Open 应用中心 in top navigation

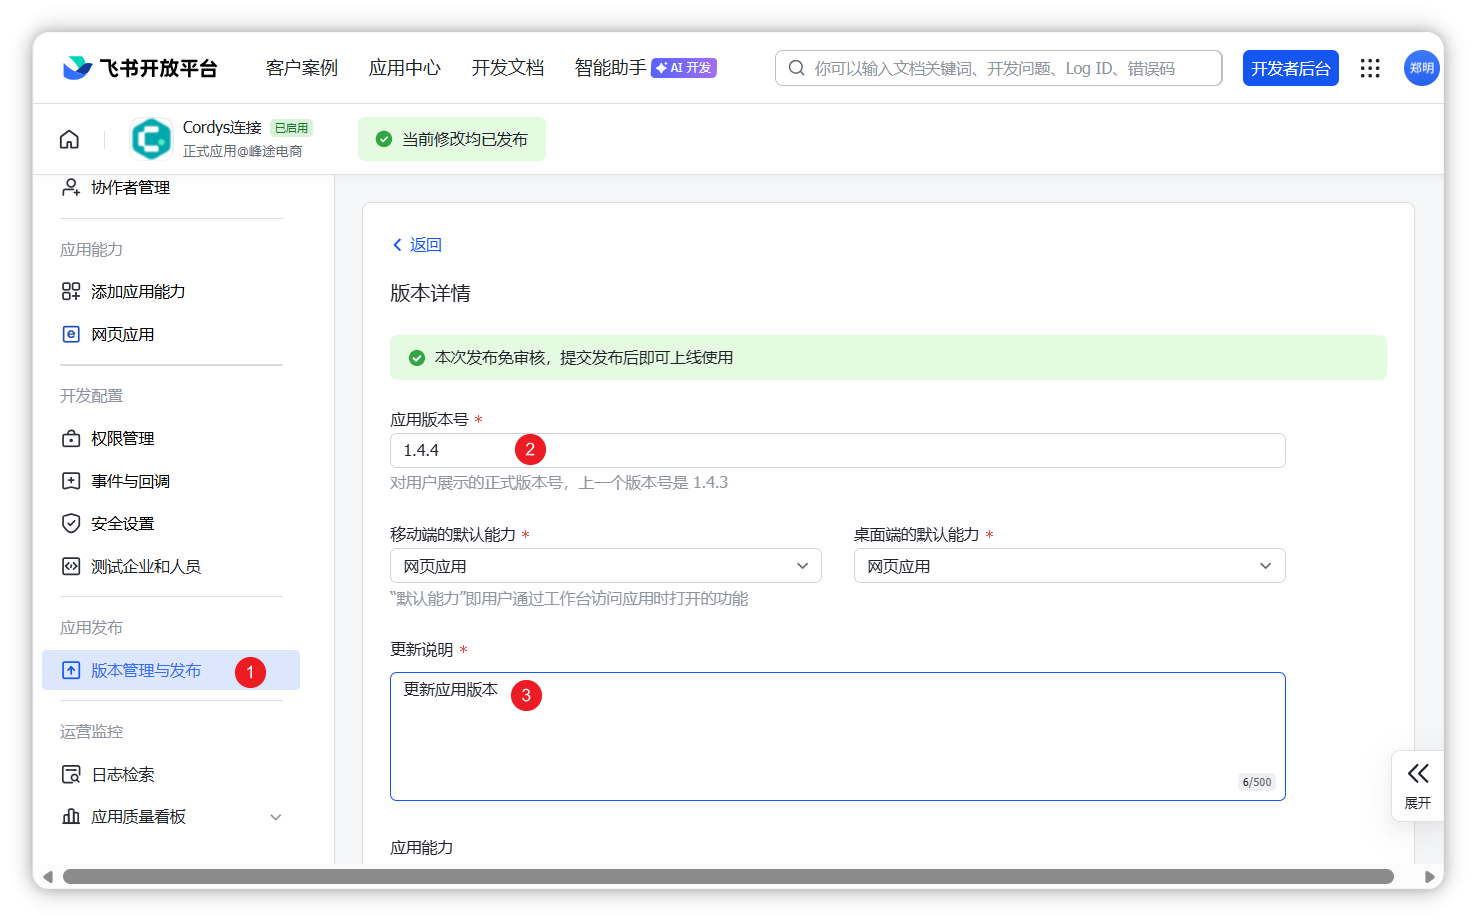coord(405,68)
